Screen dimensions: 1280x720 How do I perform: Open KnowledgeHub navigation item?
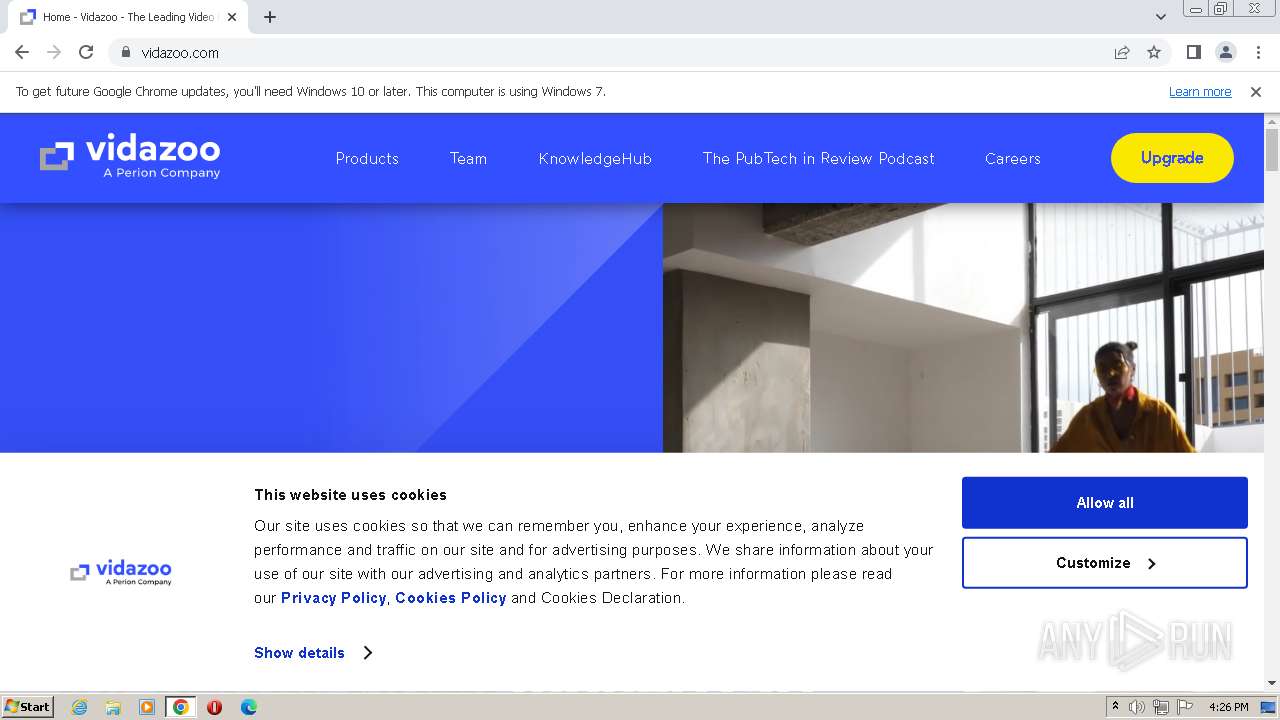point(595,158)
